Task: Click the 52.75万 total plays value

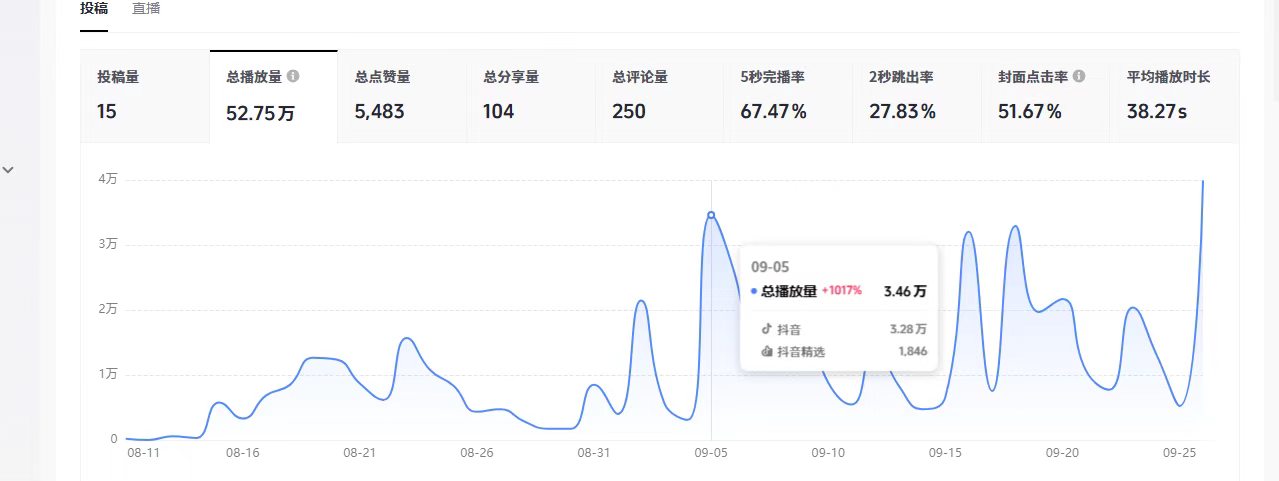Action: (x=261, y=113)
